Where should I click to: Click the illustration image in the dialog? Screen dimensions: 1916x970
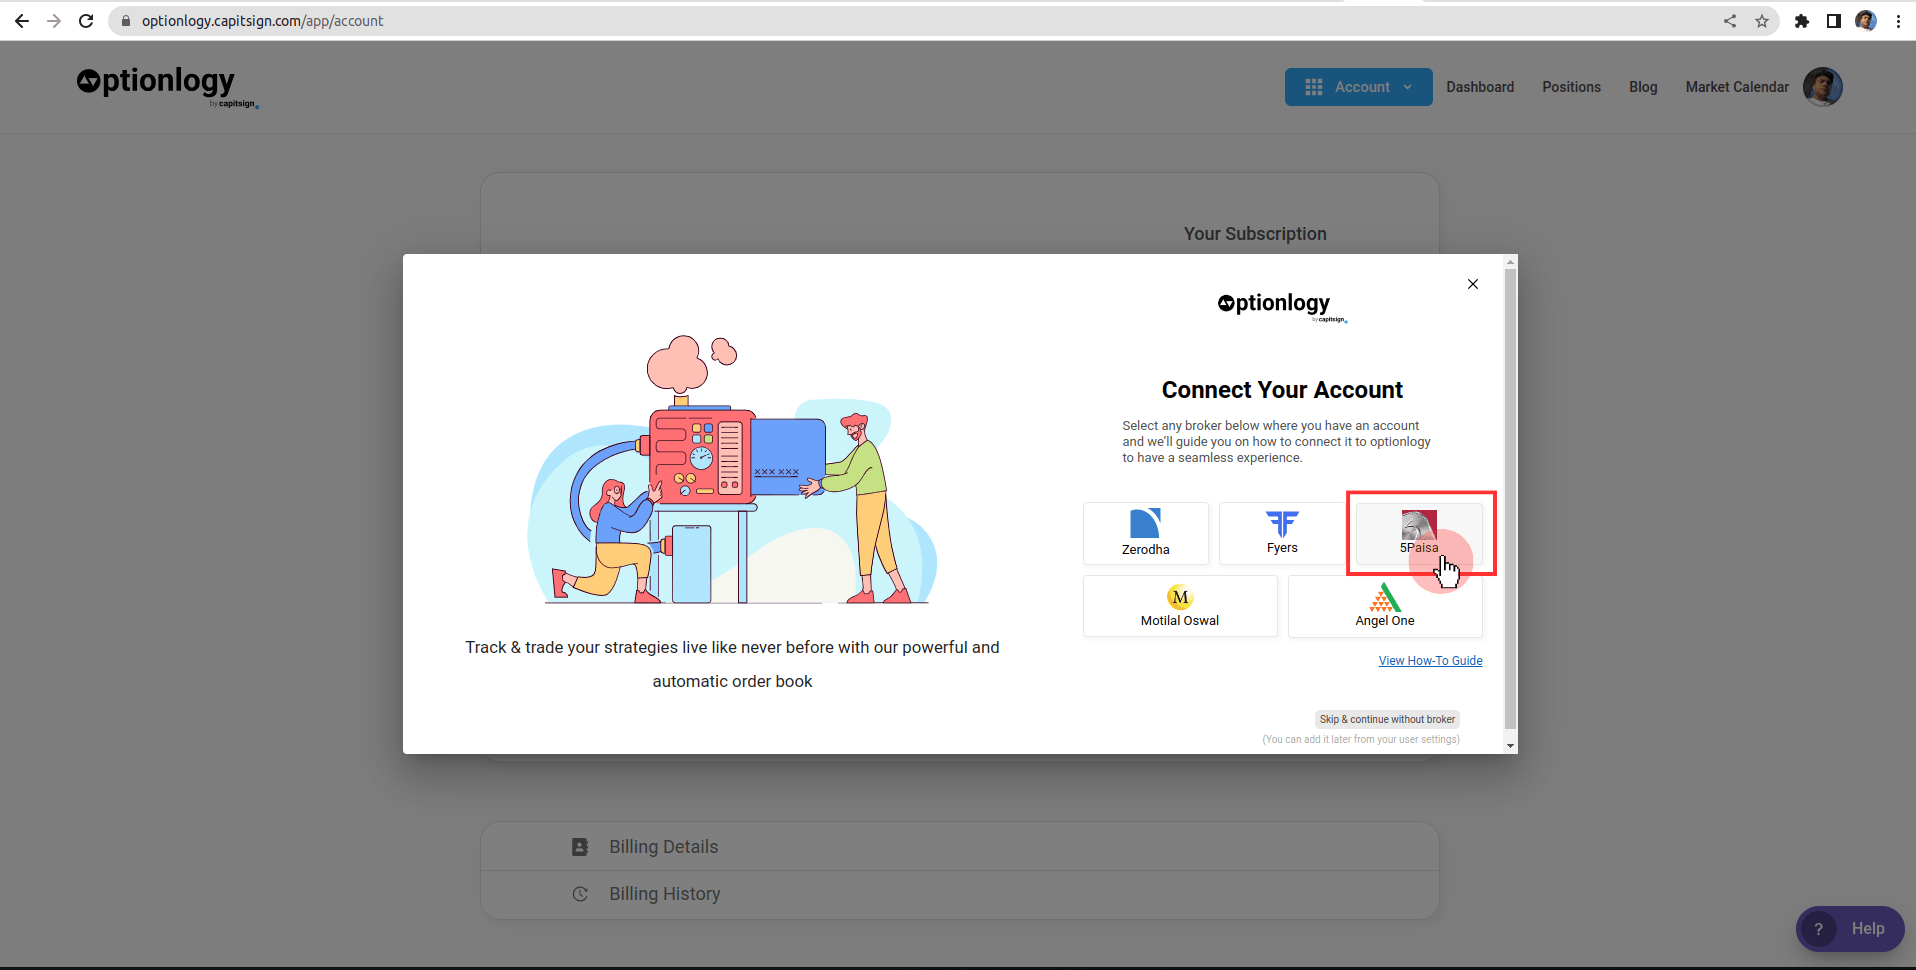(x=732, y=470)
